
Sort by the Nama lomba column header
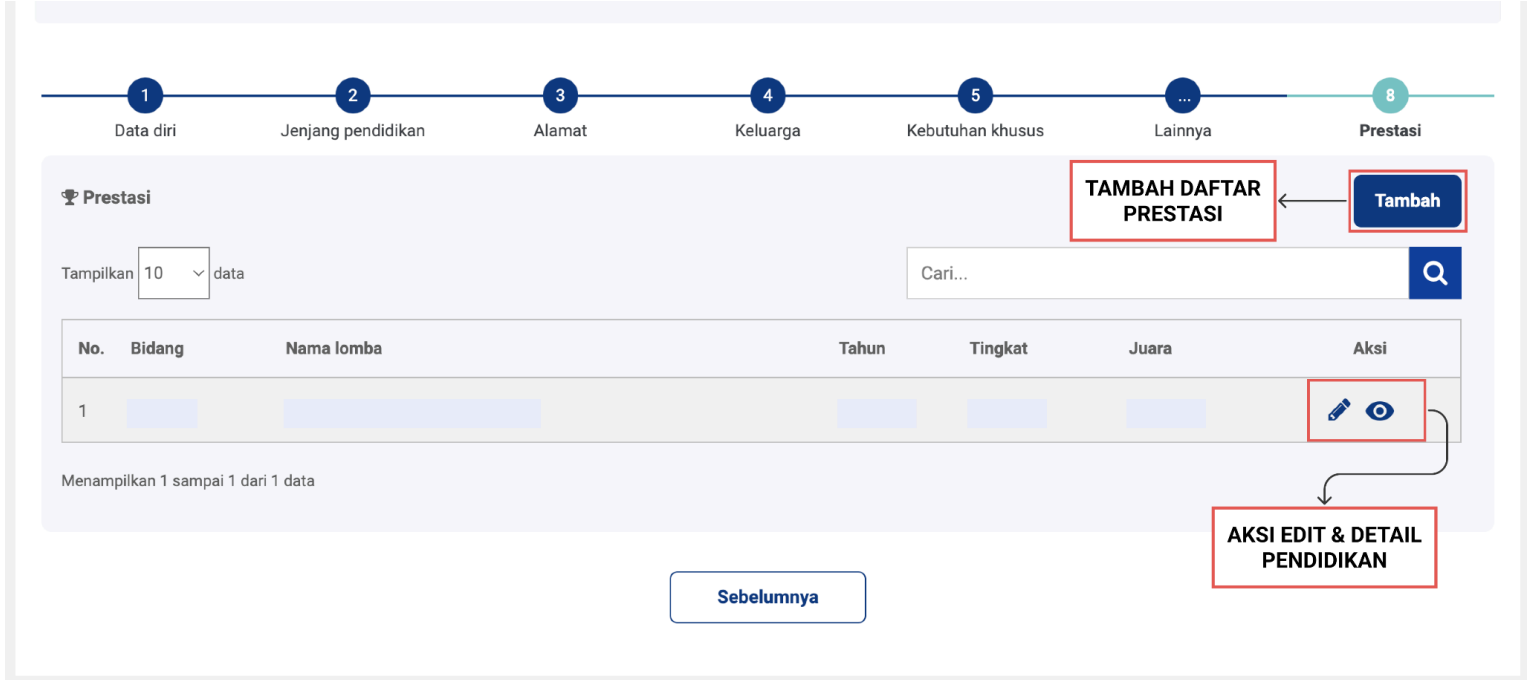[x=334, y=349]
